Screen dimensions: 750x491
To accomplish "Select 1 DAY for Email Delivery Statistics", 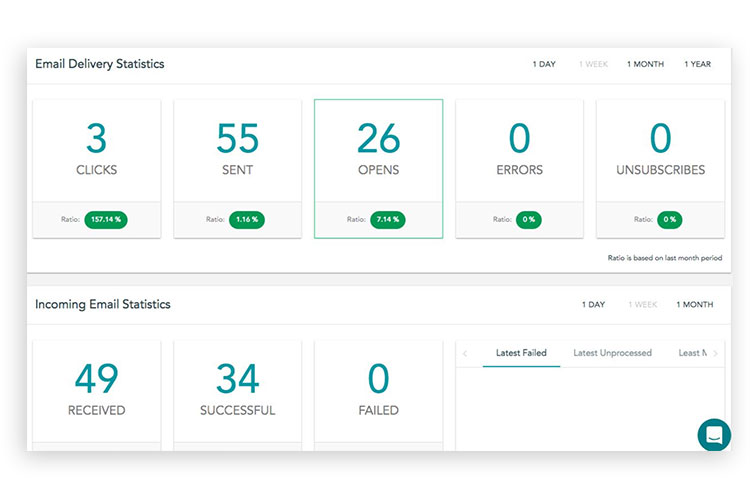I will (x=544, y=64).
